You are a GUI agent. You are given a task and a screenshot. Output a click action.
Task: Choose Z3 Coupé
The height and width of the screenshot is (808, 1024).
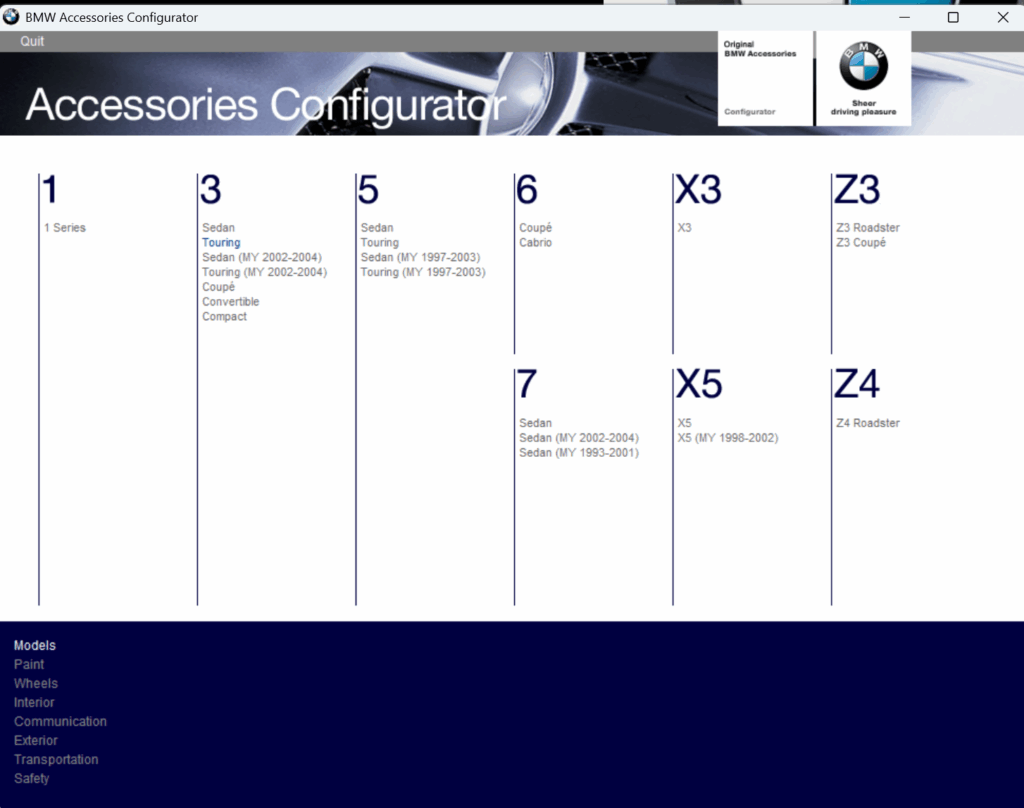tap(861, 242)
